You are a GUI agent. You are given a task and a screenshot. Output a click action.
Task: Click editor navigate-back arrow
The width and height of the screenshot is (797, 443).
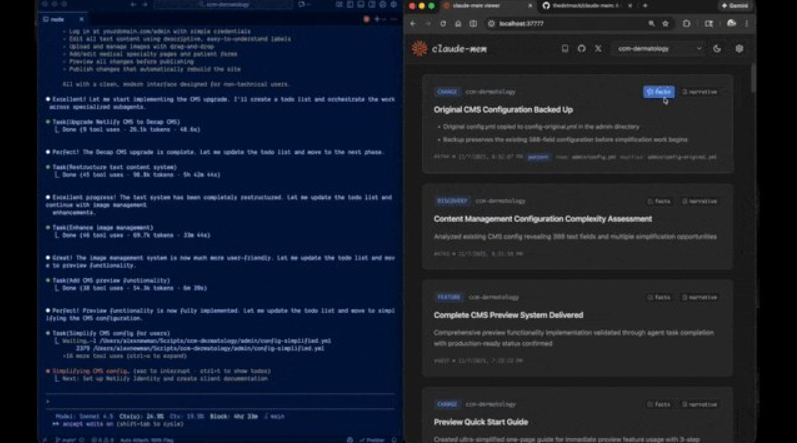133,5
